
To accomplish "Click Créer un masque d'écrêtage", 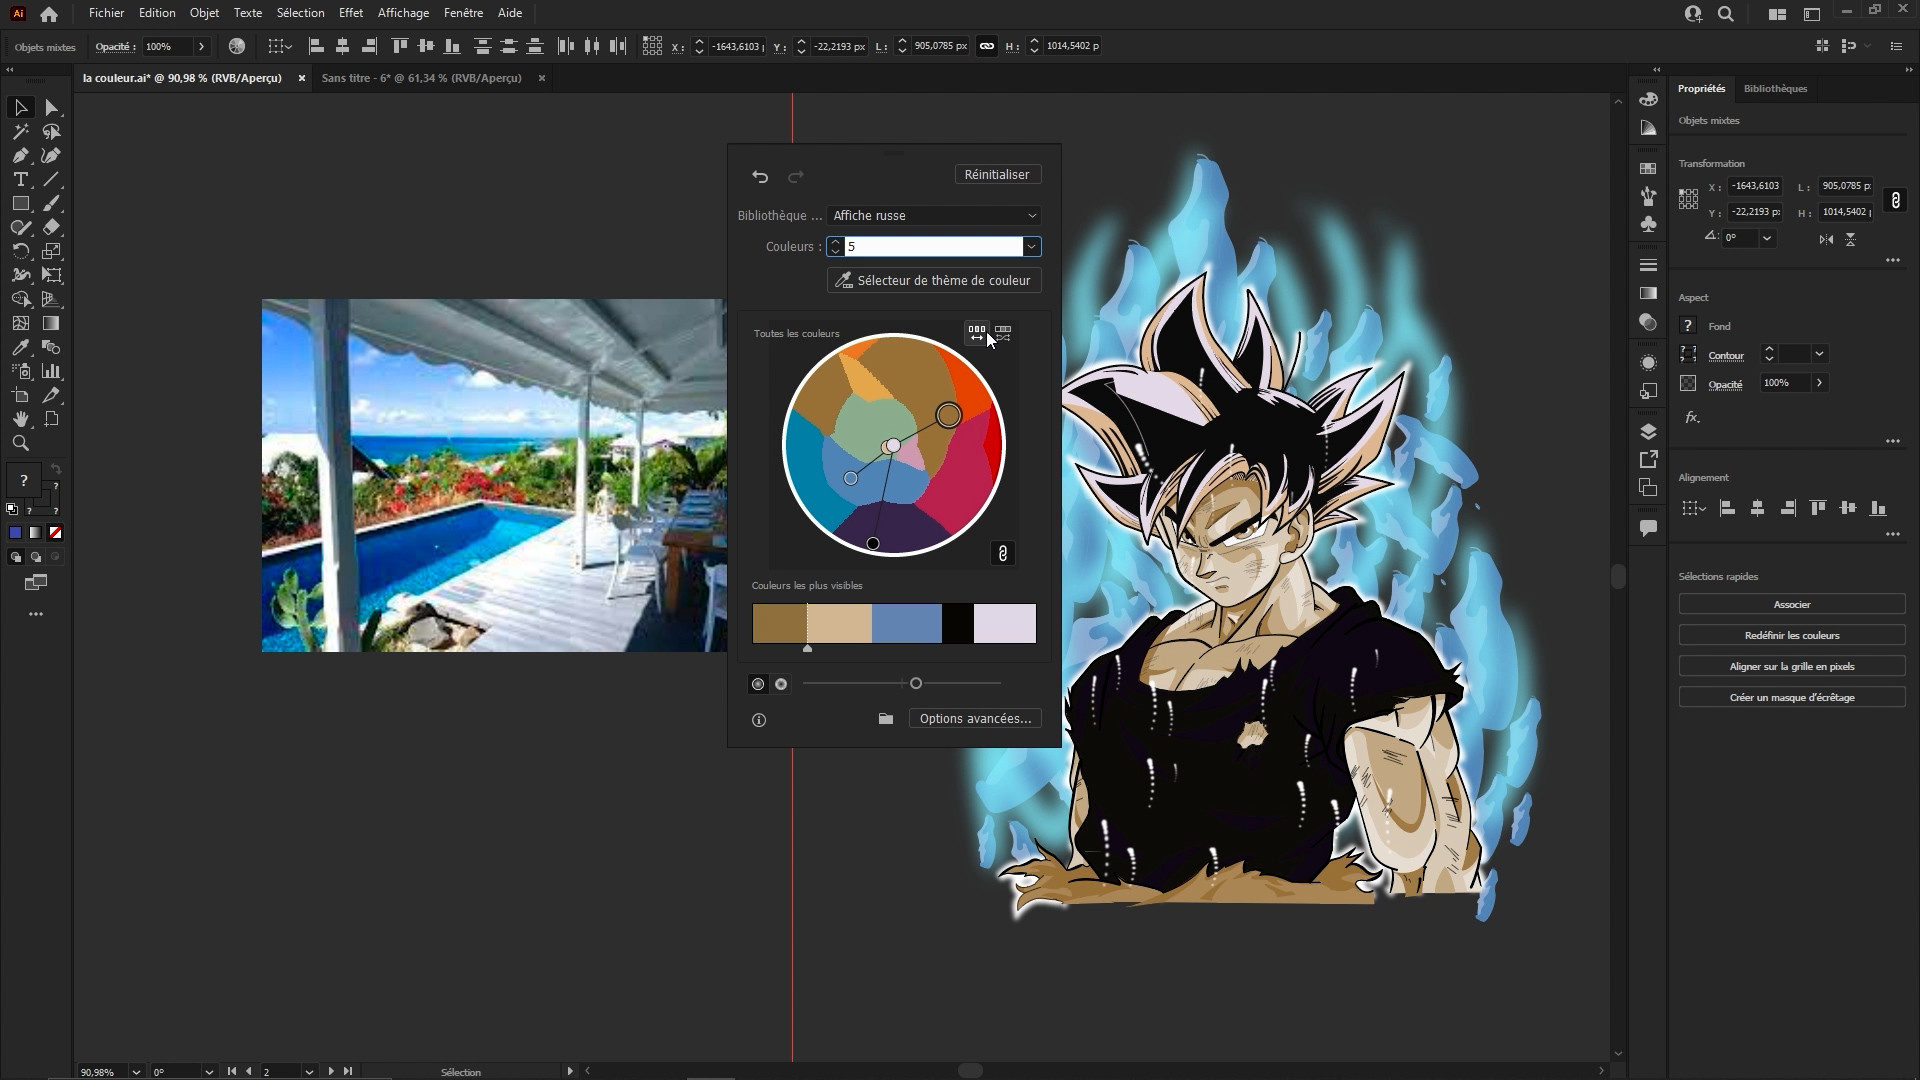I will [x=1791, y=698].
